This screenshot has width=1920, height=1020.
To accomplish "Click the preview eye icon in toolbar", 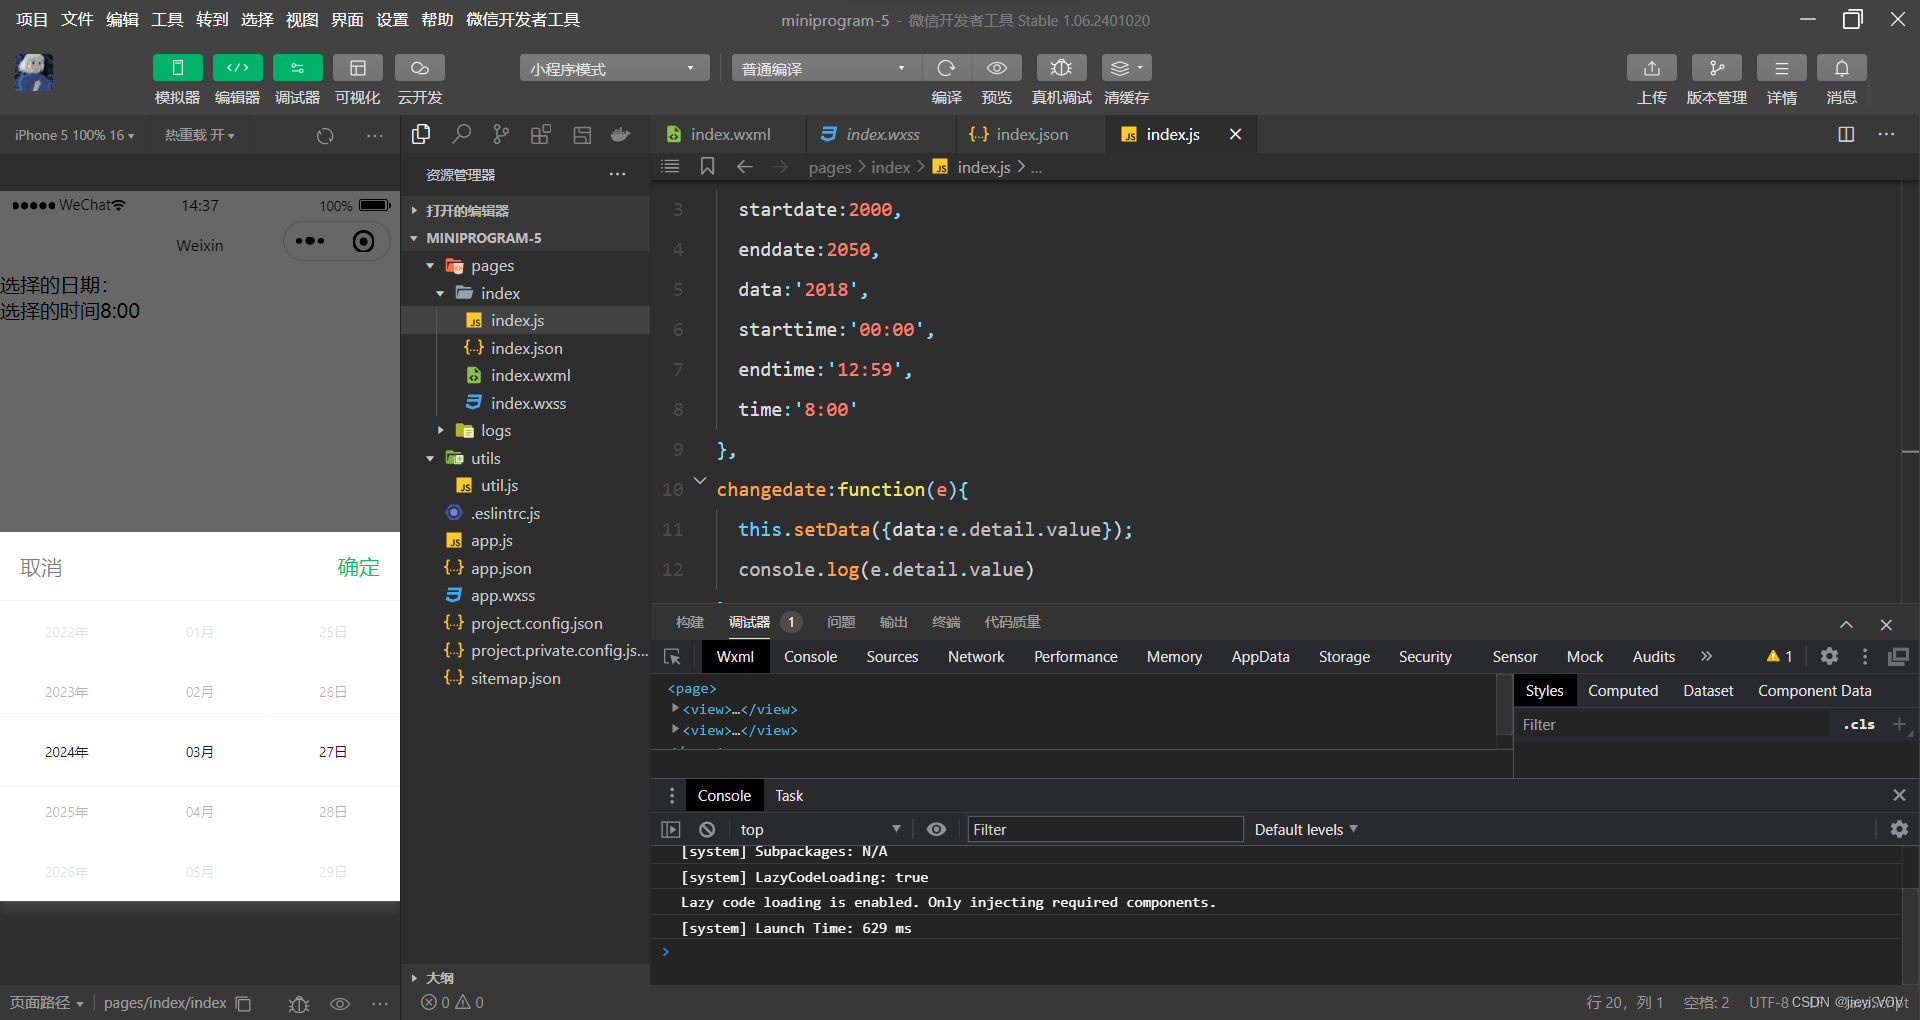I will point(997,68).
